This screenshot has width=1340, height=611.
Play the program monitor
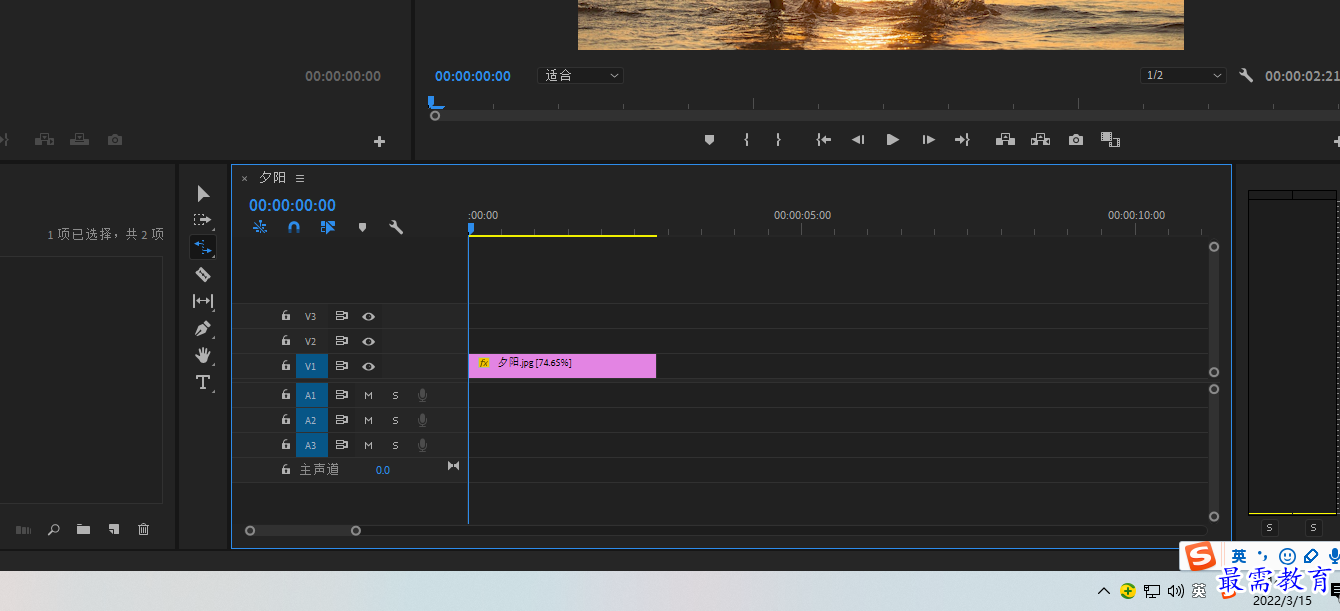tap(893, 140)
